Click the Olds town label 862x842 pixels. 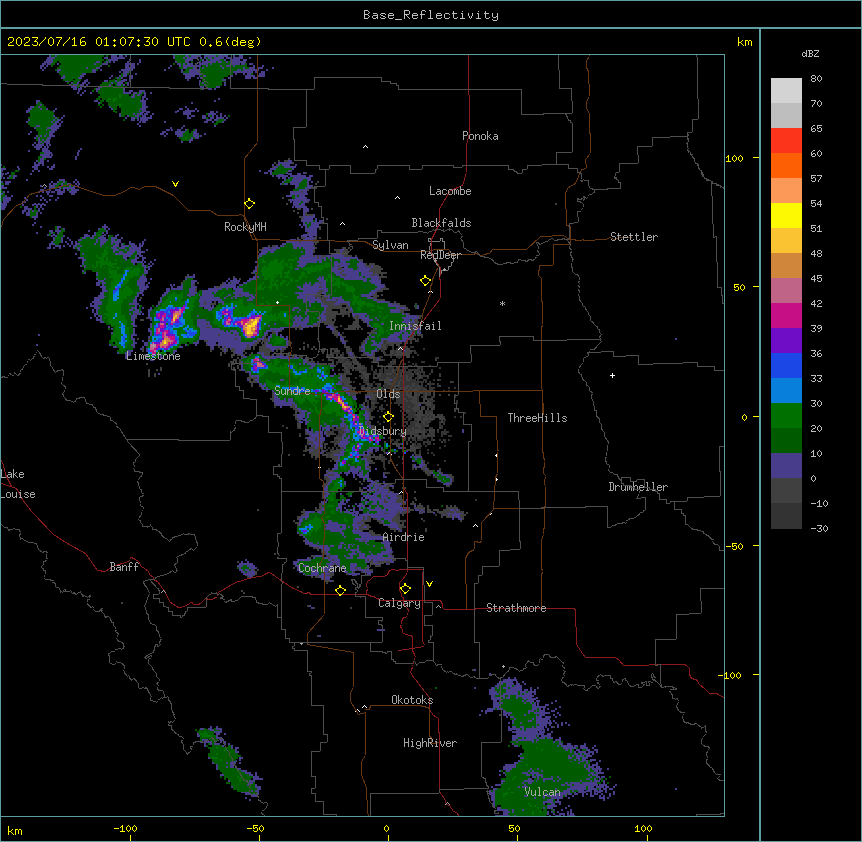pyautogui.click(x=388, y=394)
